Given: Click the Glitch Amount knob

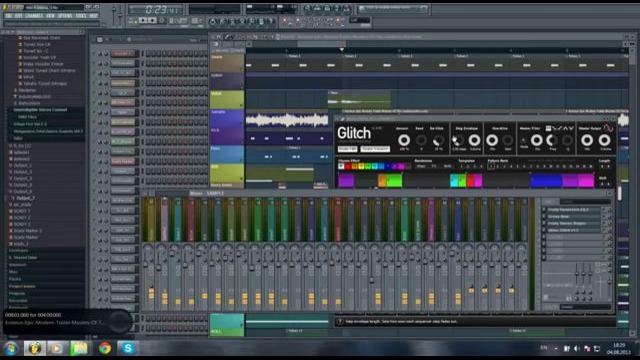Looking at the screenshot, I should 404,140.
